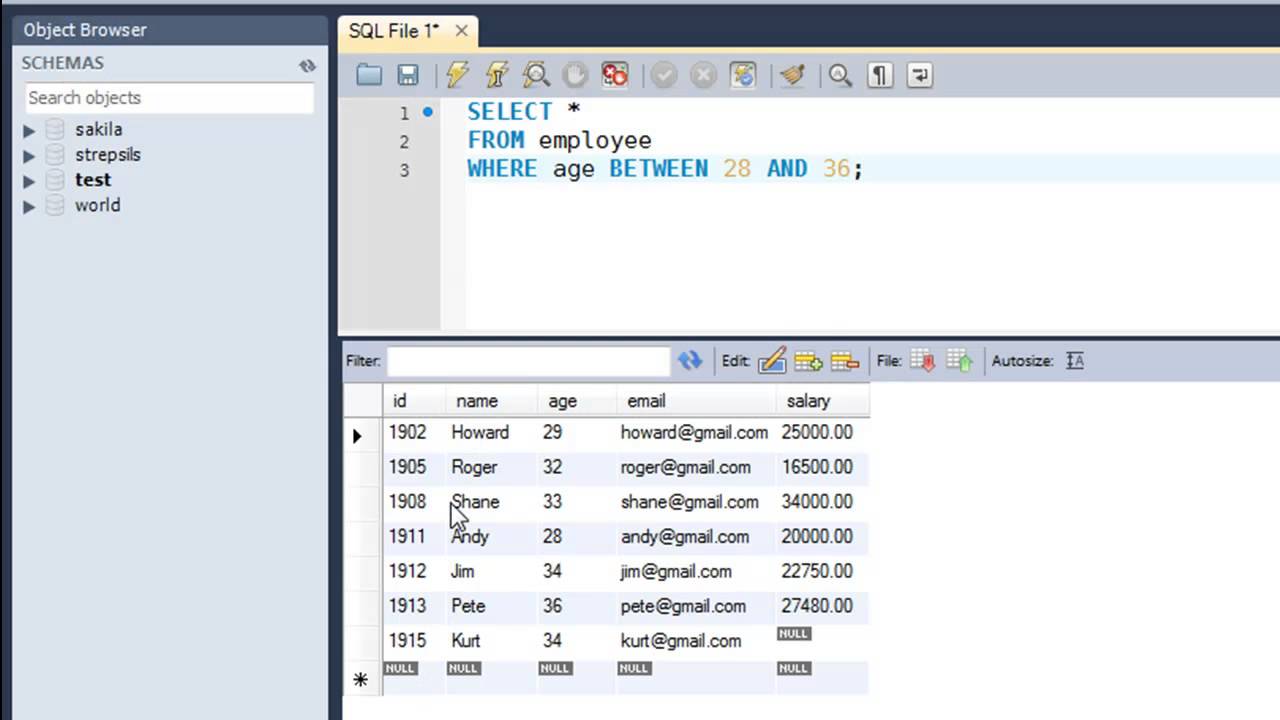Viewport: 1280px width, 720px height.
Task: Focus the Search objects field
Action: [x=169, y=97]
